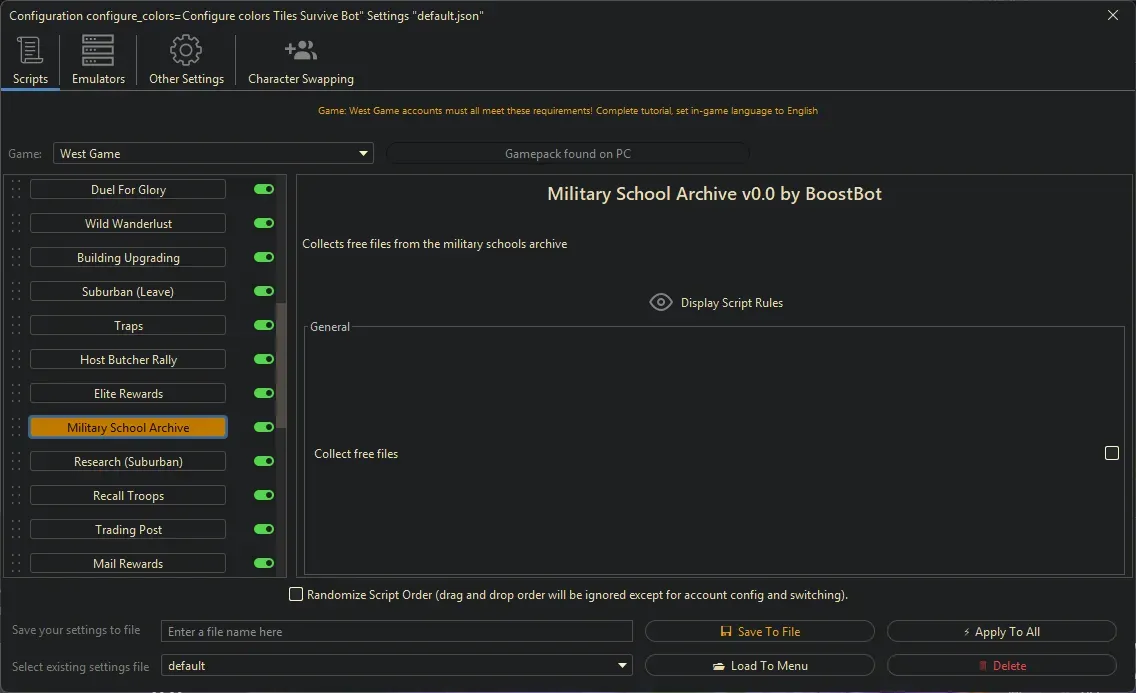Image resolution: width=1136 pixels, height=693 pixels.
Task: Disable the Traps script toggle
Action: 262,325
